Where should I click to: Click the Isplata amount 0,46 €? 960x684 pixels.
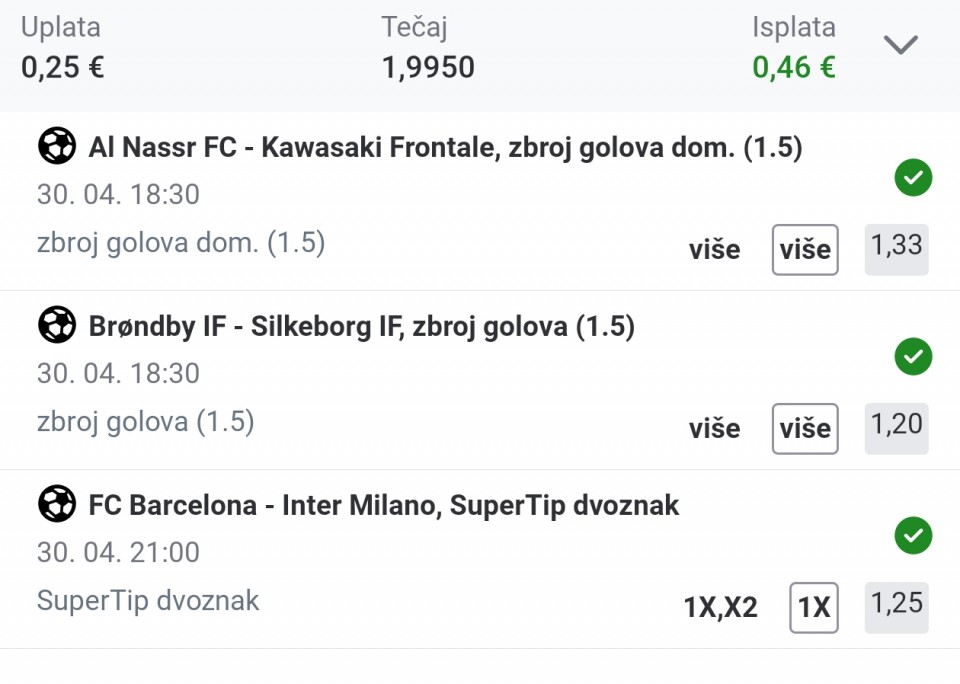point(793,67)
